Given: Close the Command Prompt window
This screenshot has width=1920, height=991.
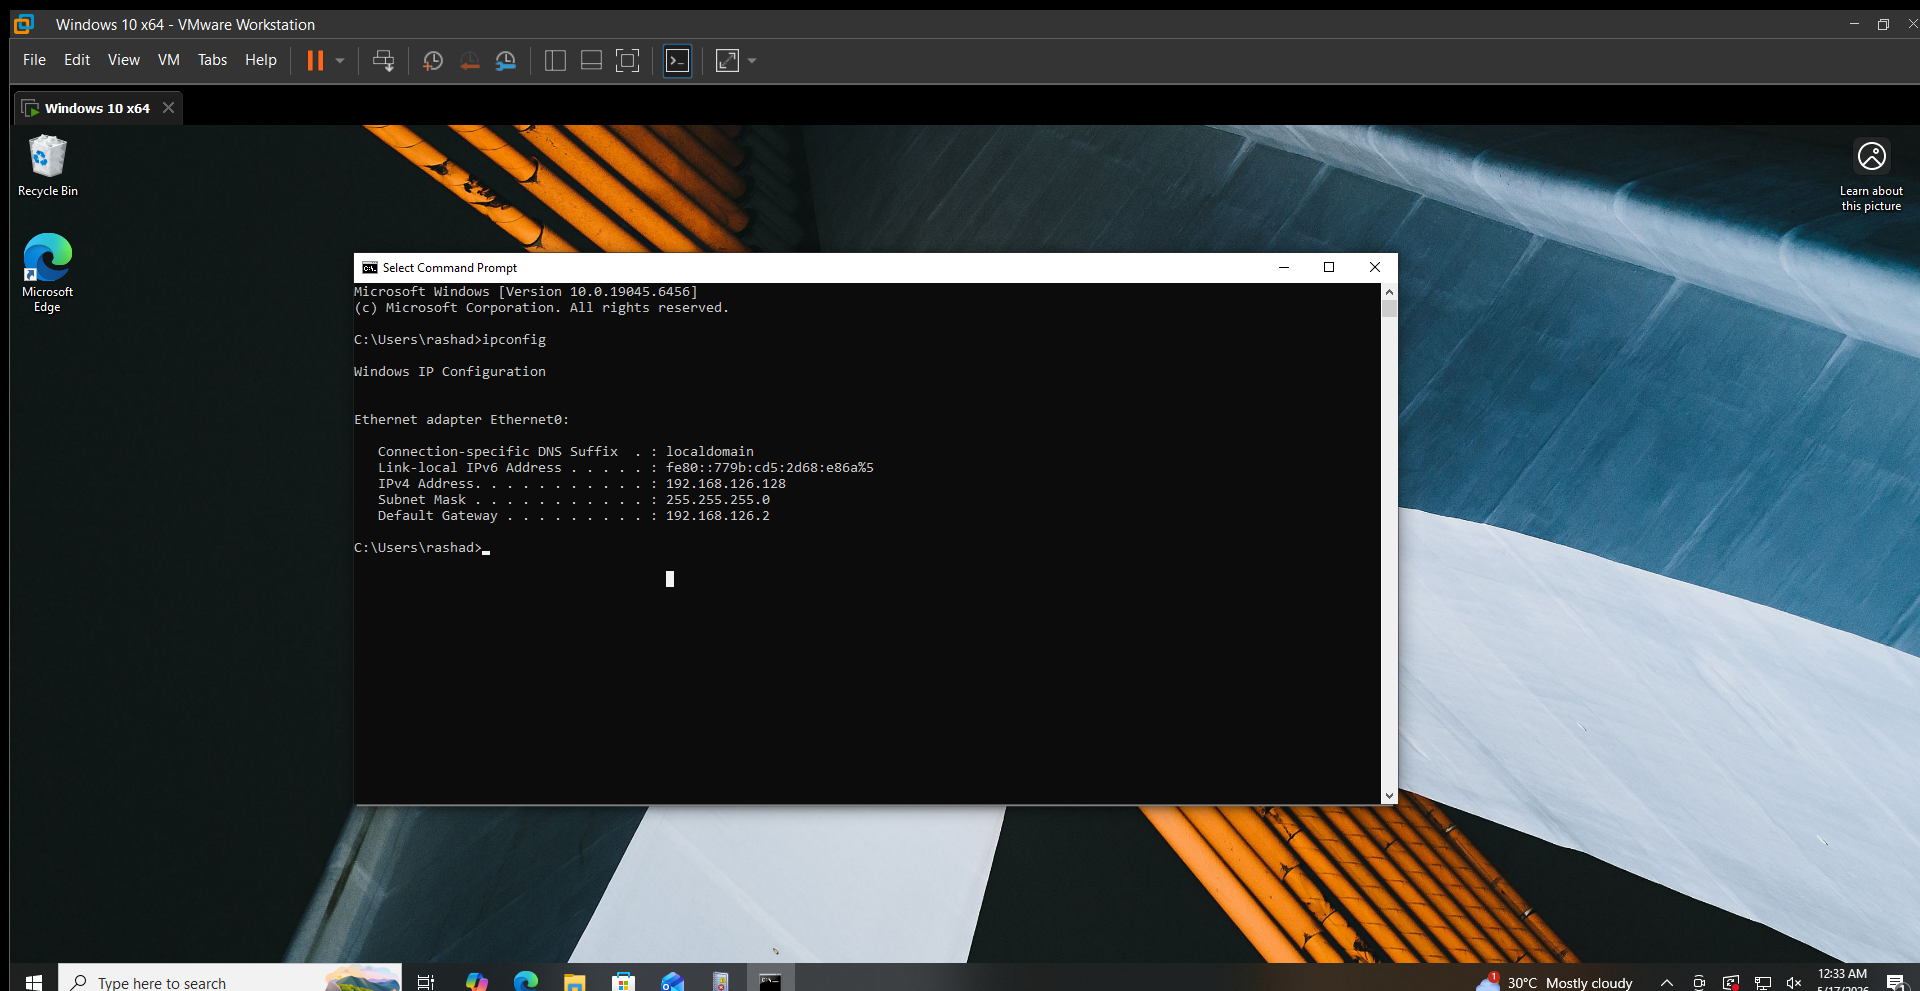Looking at the screenshot, I should tap(1375, 268).
